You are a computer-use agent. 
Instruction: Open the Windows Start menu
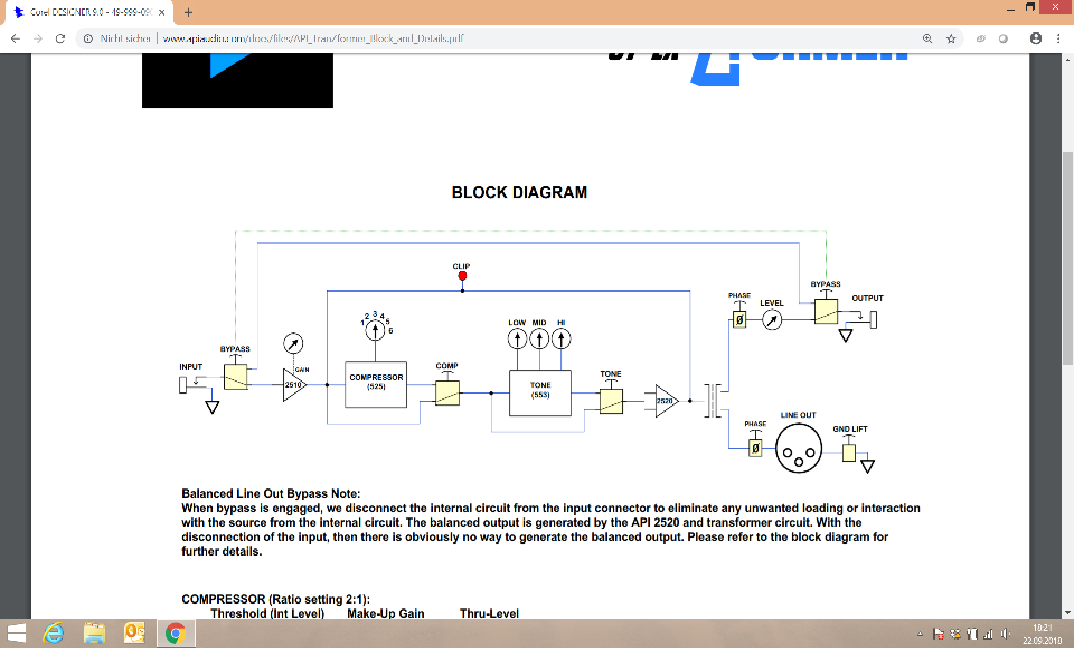19,633
